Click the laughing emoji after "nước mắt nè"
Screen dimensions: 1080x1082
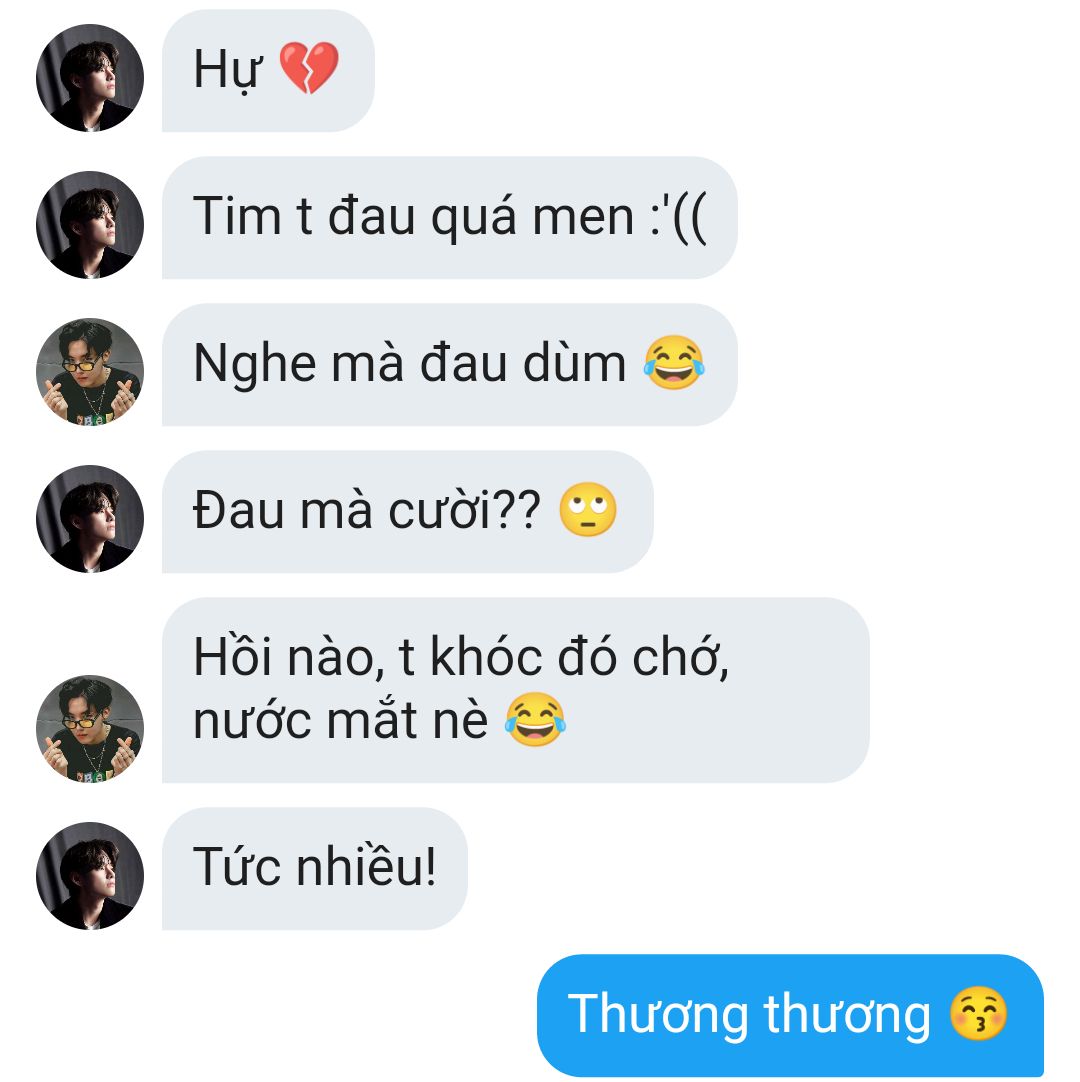pos(536,719)
